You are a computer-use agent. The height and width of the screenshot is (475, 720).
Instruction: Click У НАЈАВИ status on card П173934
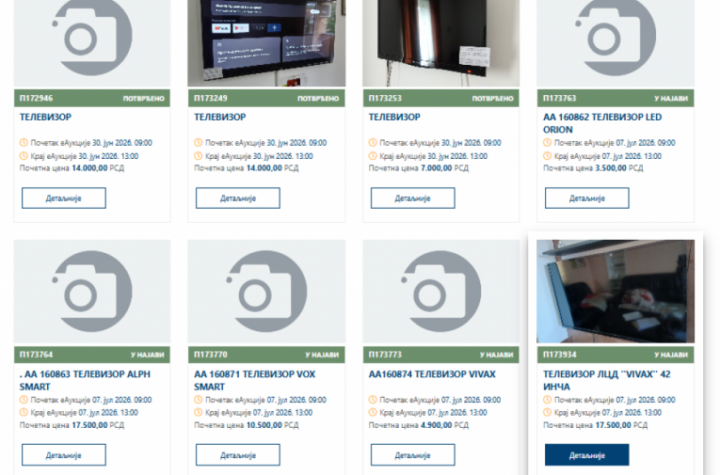pos(671,355)
